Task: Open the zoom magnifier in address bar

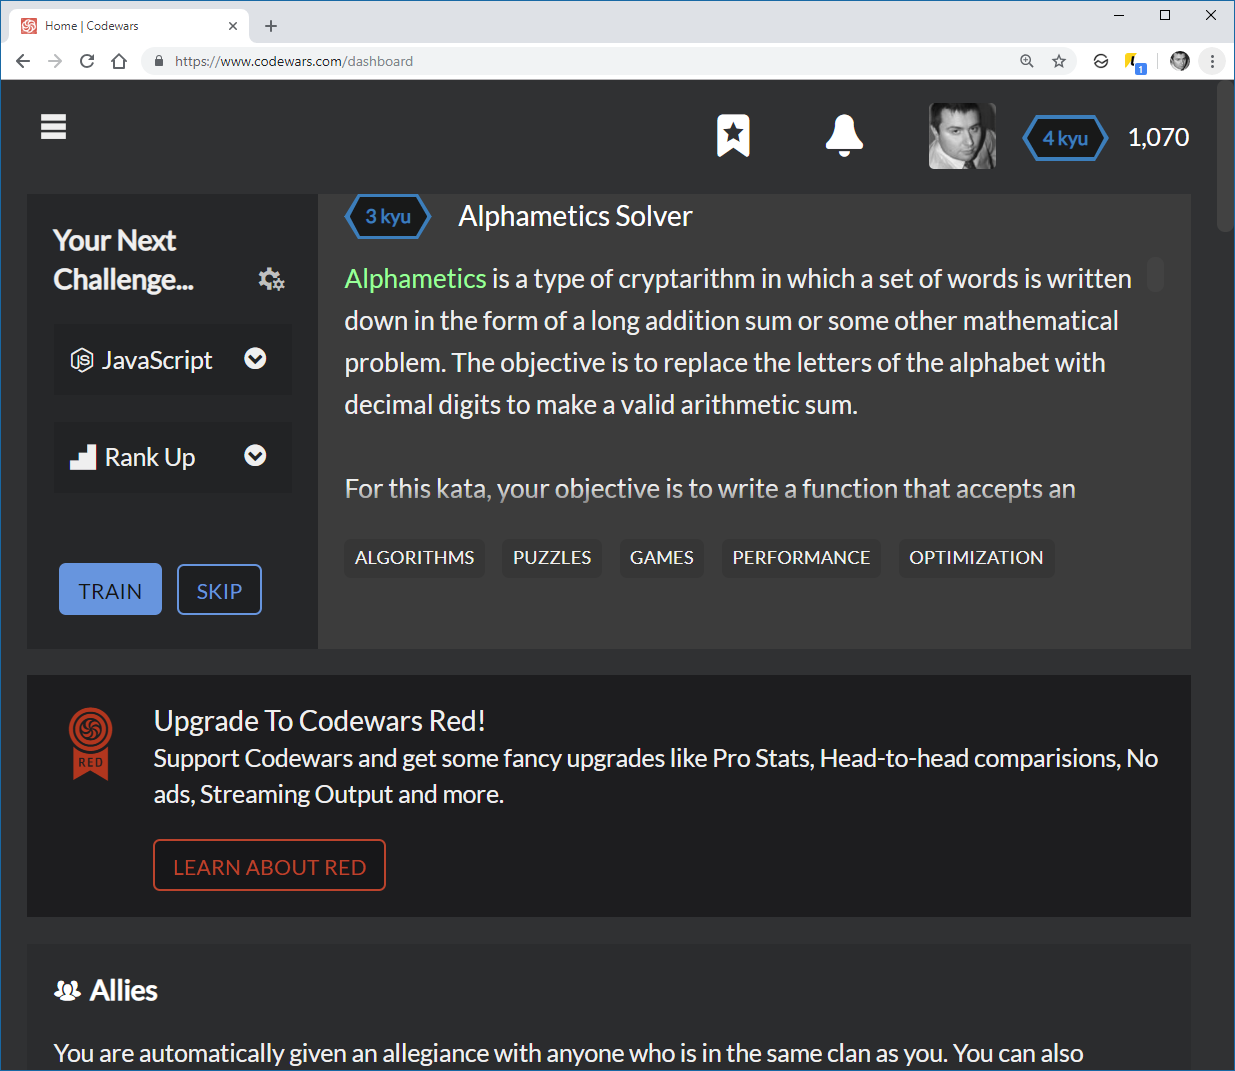Action: 1027,61
